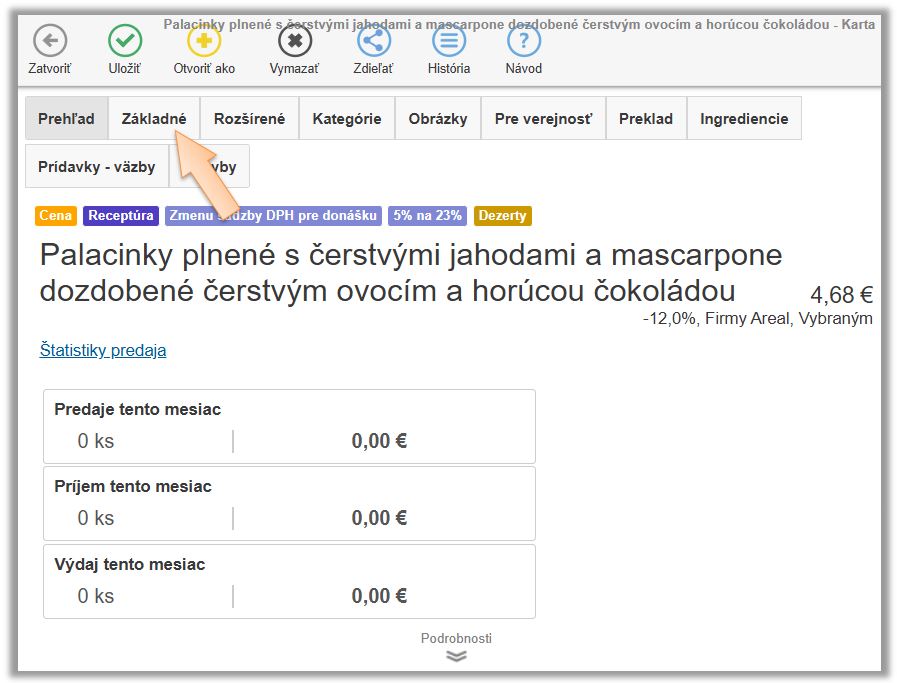The width and height of the screenshot is (897, 683).
Task: Save the card with the Uložiť icon
Action: 124,41
